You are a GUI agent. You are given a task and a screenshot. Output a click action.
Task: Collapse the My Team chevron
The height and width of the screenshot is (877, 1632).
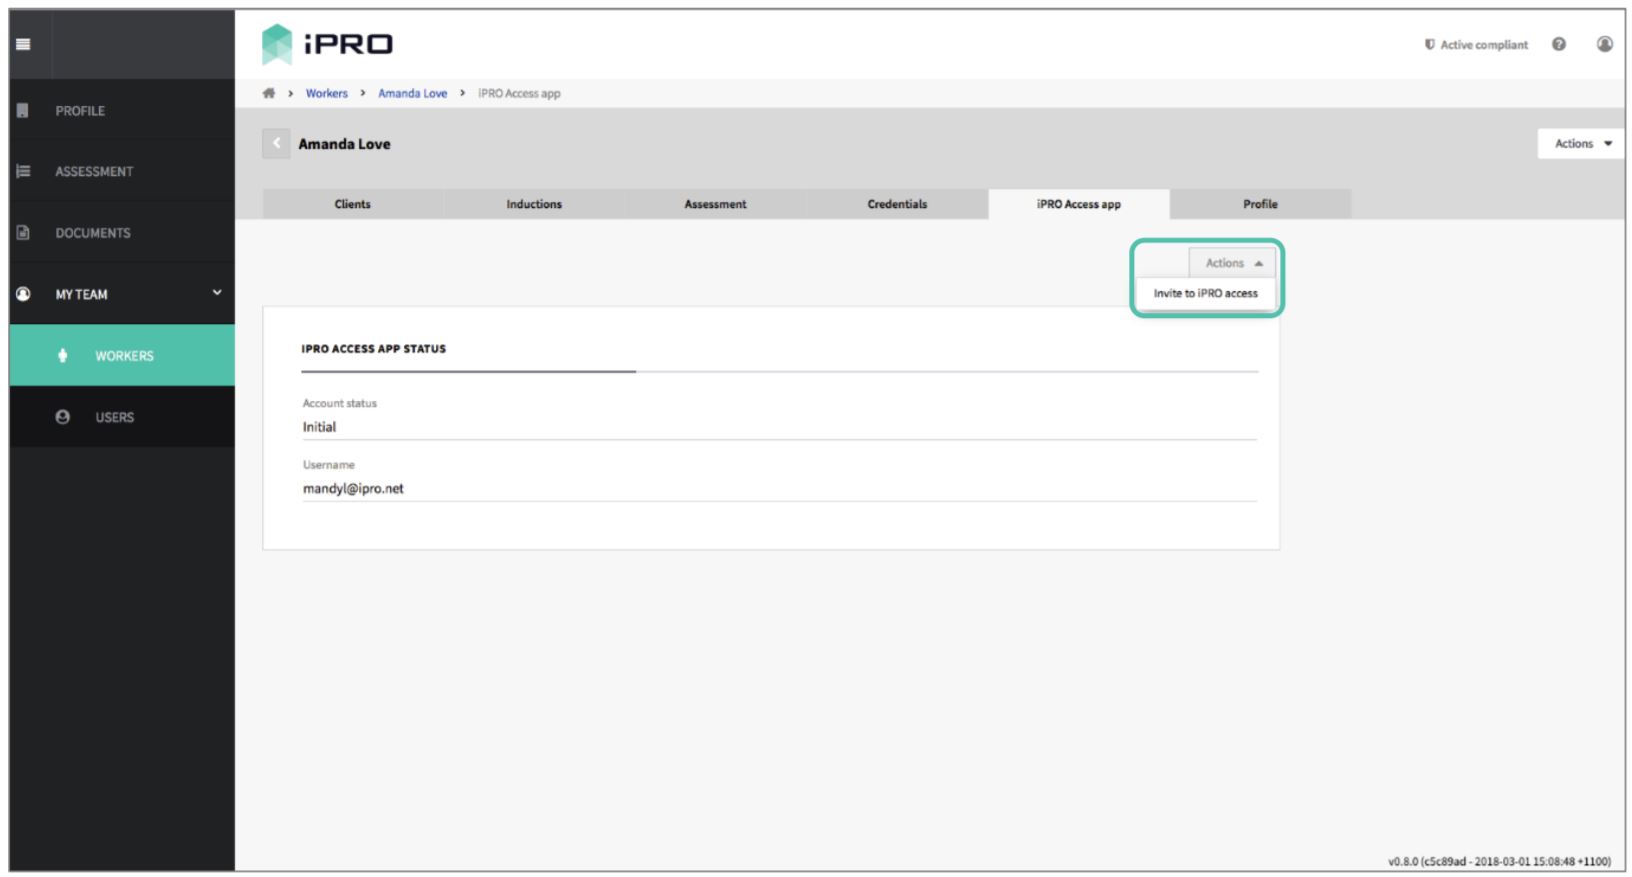point(217,293)
